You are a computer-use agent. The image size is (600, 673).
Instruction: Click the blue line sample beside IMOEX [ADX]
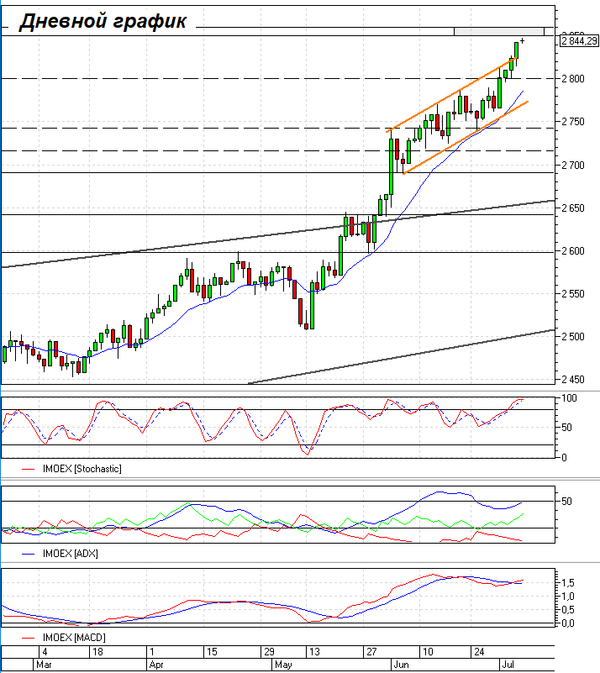point(28,555)
